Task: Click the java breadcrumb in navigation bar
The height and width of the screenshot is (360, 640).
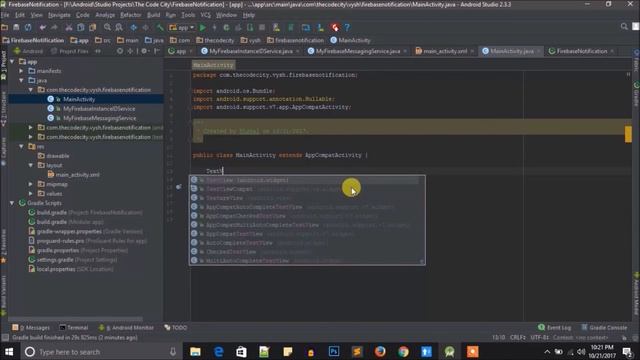Action: click(154, 40)
